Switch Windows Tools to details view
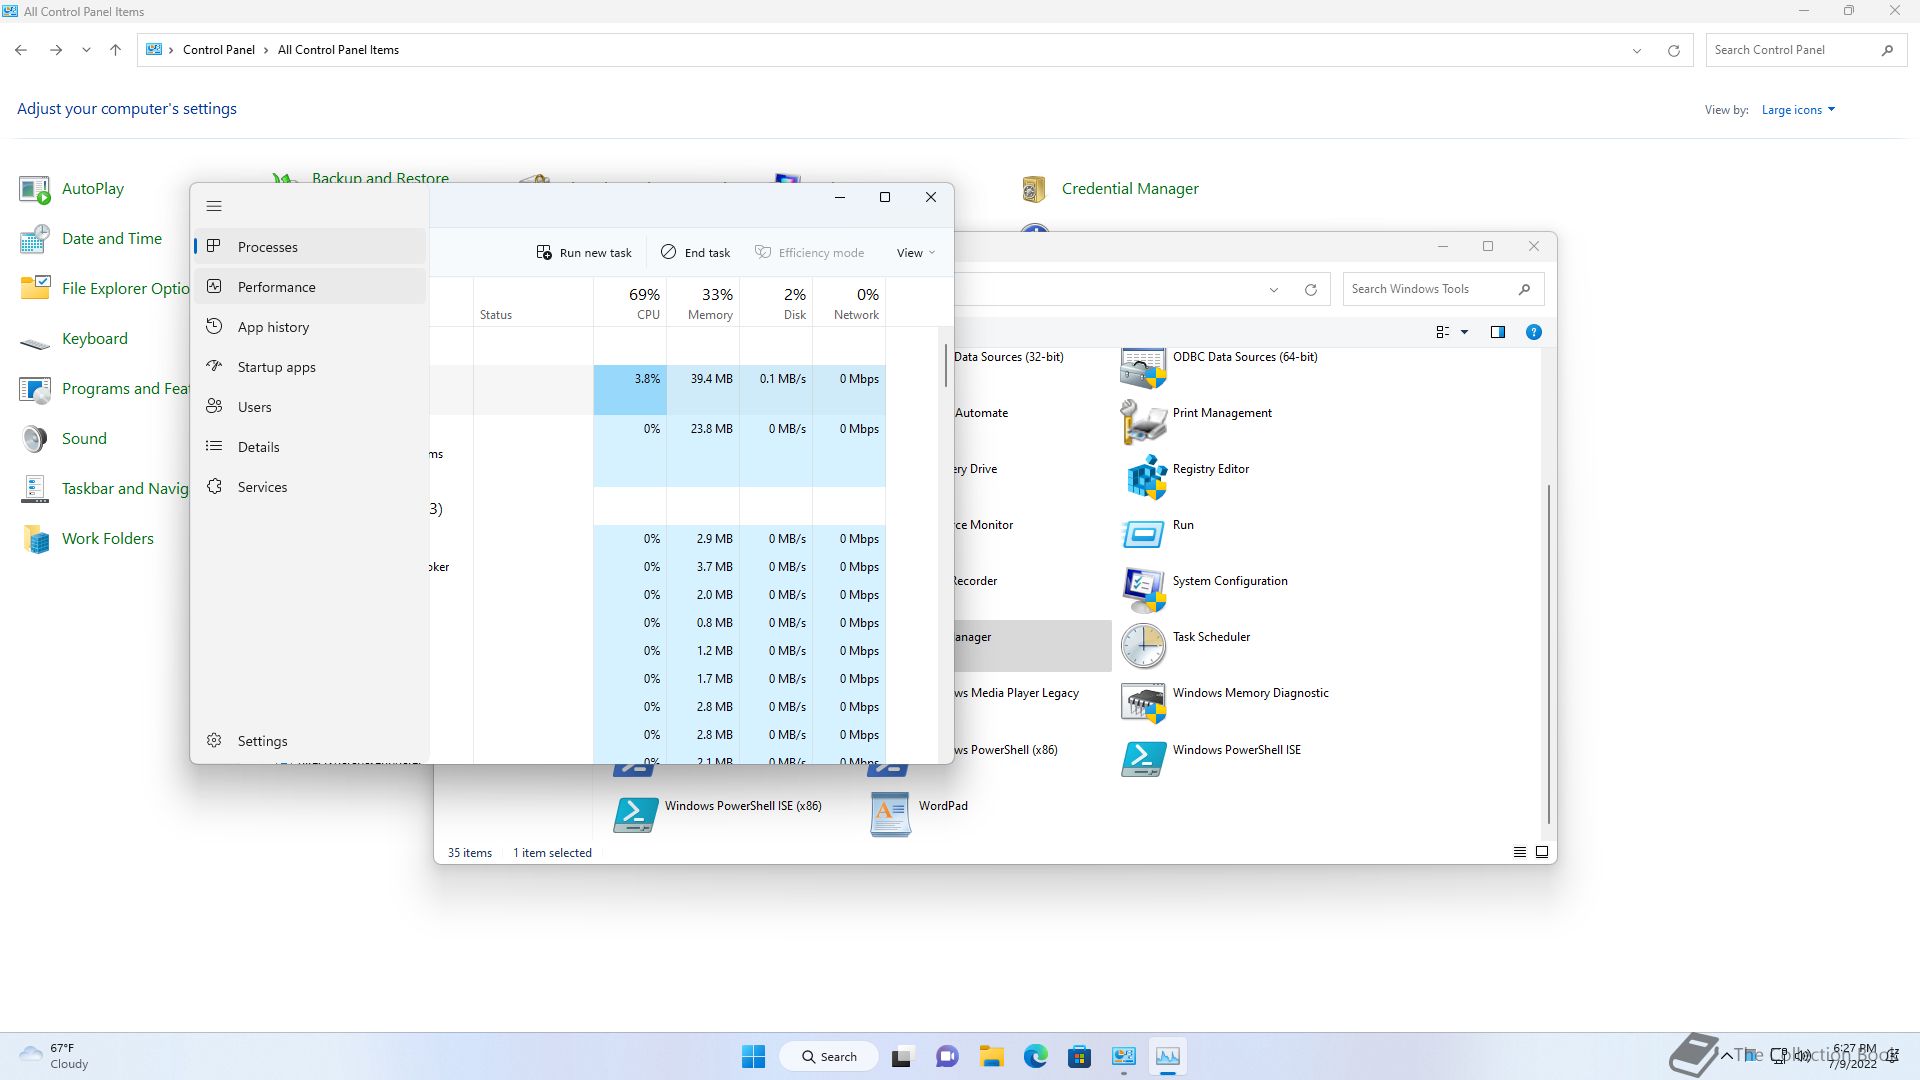This screenshot has height=1080, width=1920. coord(1519,852)
